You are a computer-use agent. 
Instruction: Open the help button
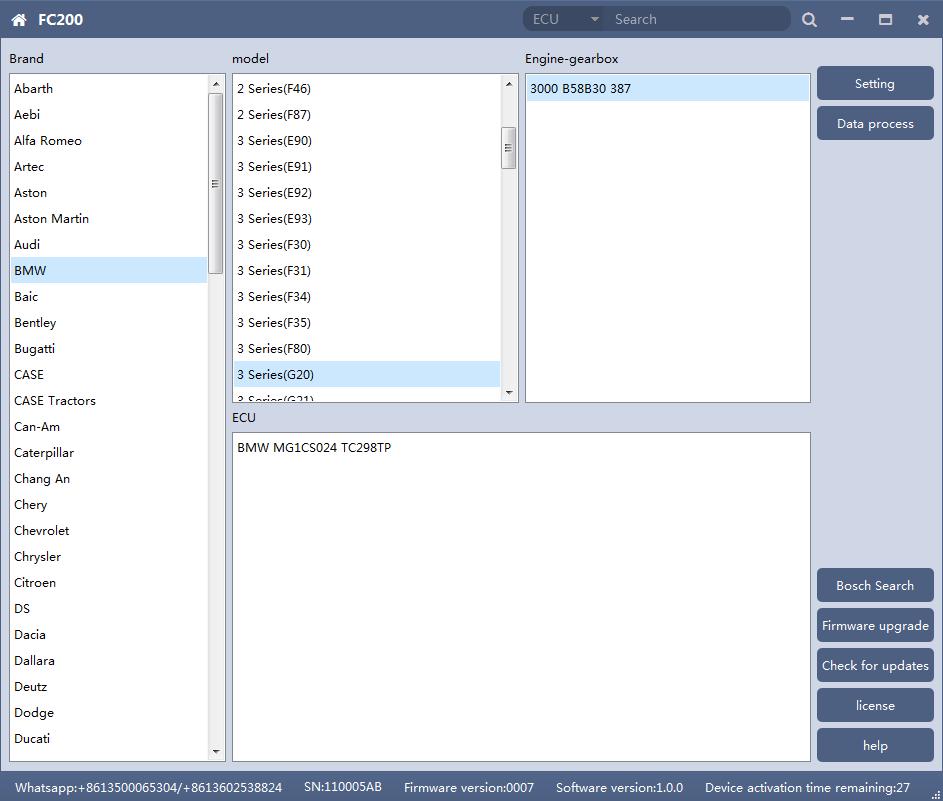[874, 746]
